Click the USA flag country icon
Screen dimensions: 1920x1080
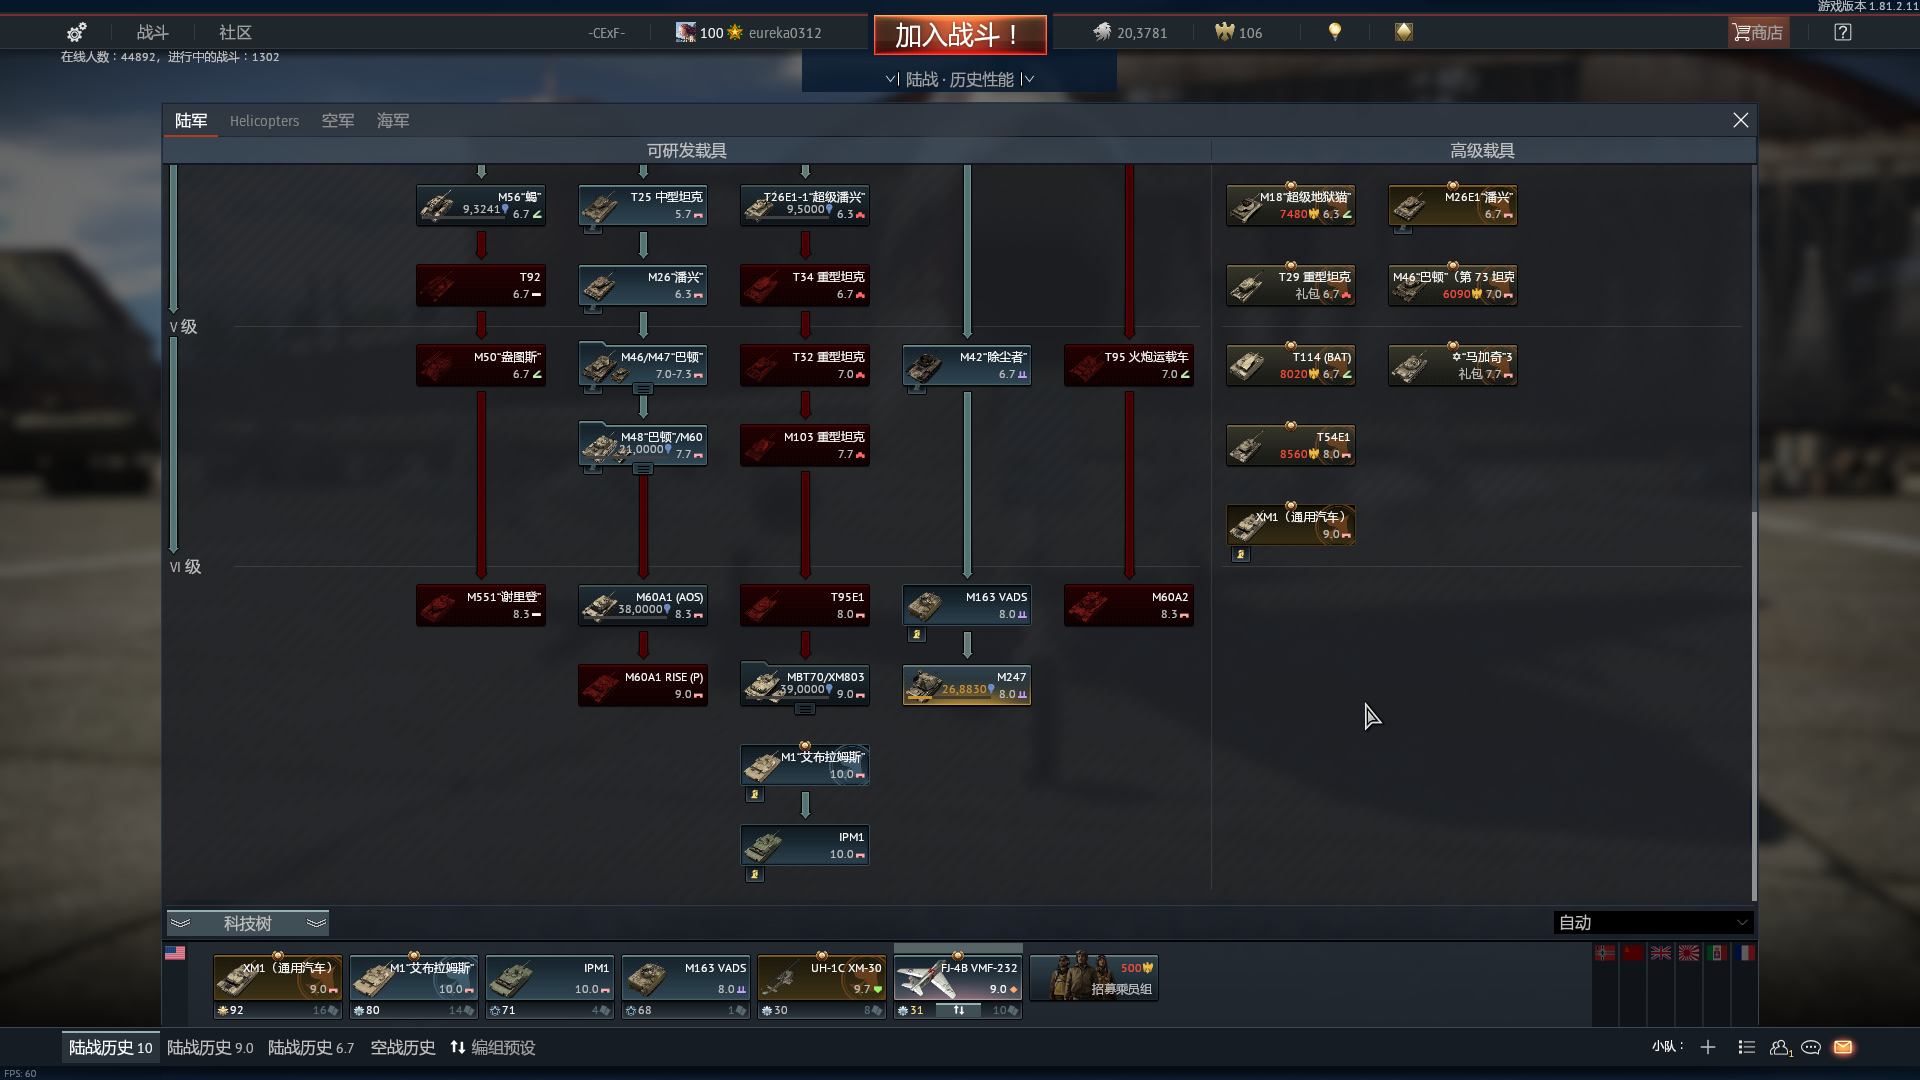[x=175, y=953]
